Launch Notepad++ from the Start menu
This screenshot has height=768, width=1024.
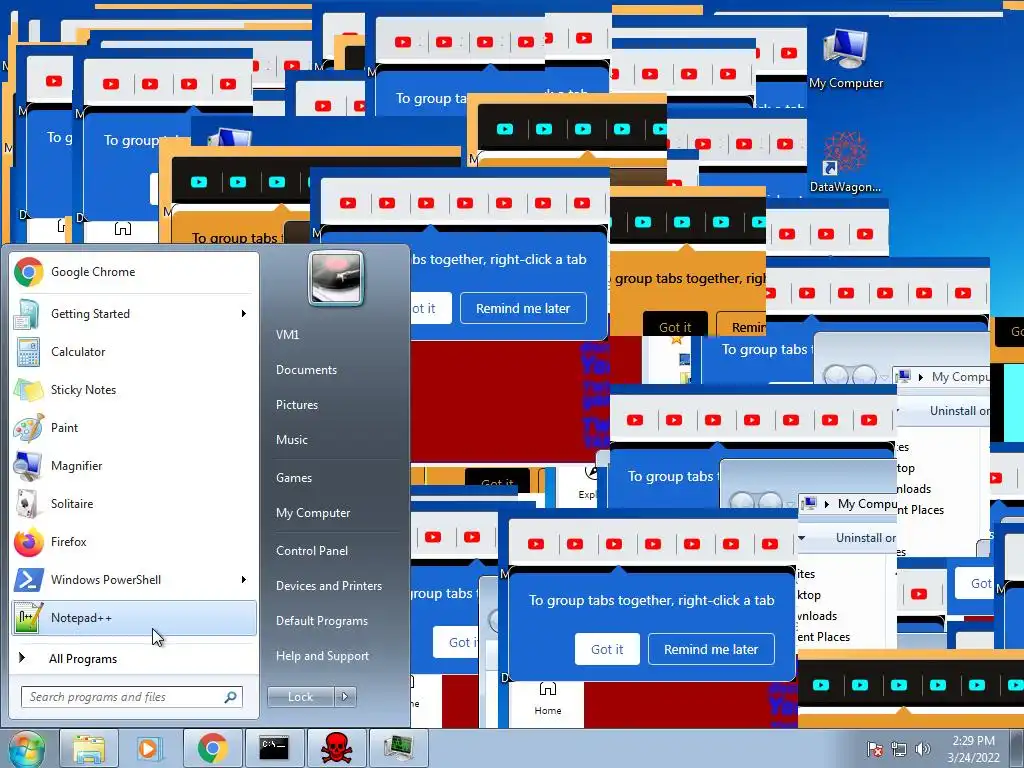[x=134, y=618]
